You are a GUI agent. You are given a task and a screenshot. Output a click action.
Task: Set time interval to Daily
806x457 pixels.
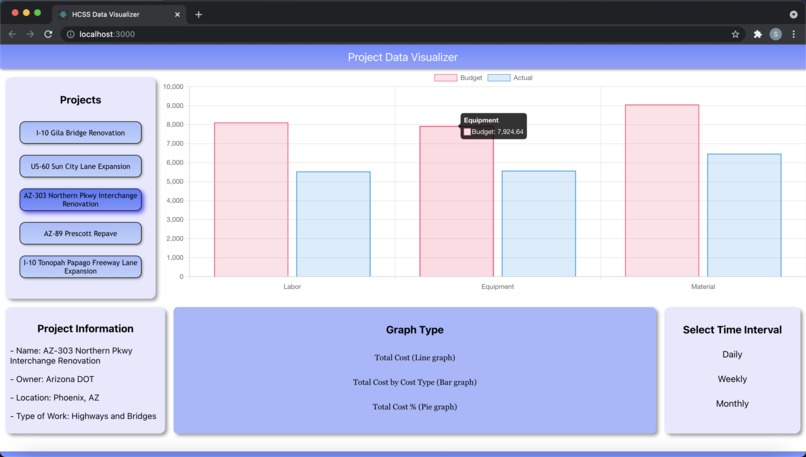(x=732, y=354)
